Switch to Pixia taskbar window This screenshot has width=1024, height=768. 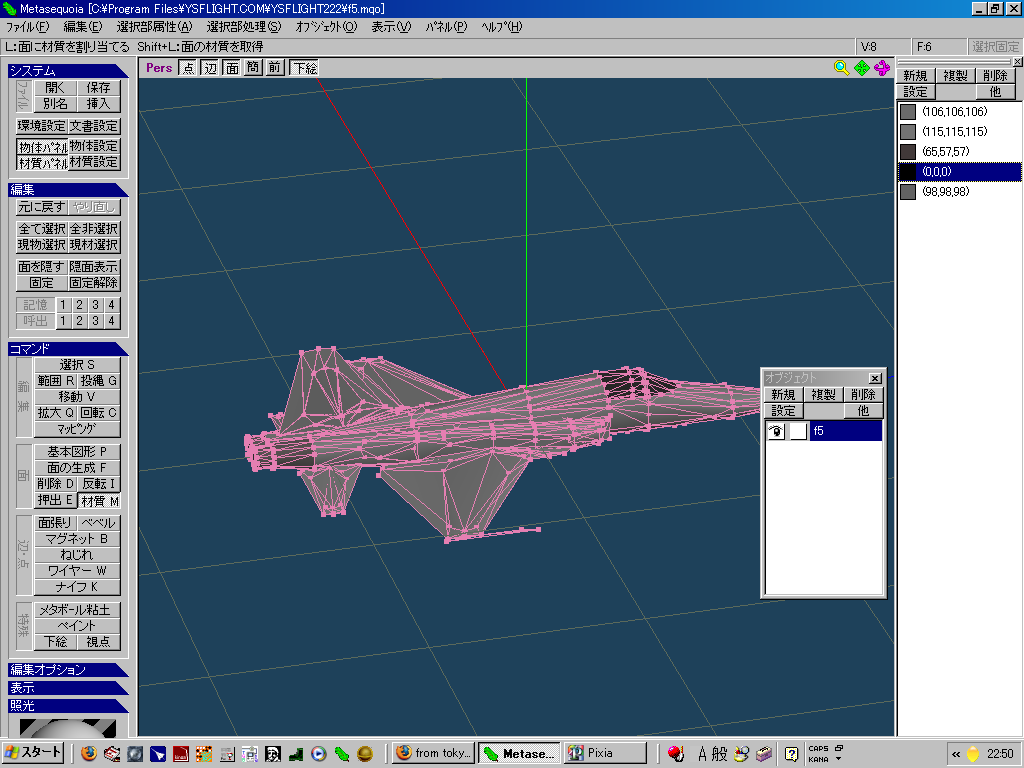point(605,753)
